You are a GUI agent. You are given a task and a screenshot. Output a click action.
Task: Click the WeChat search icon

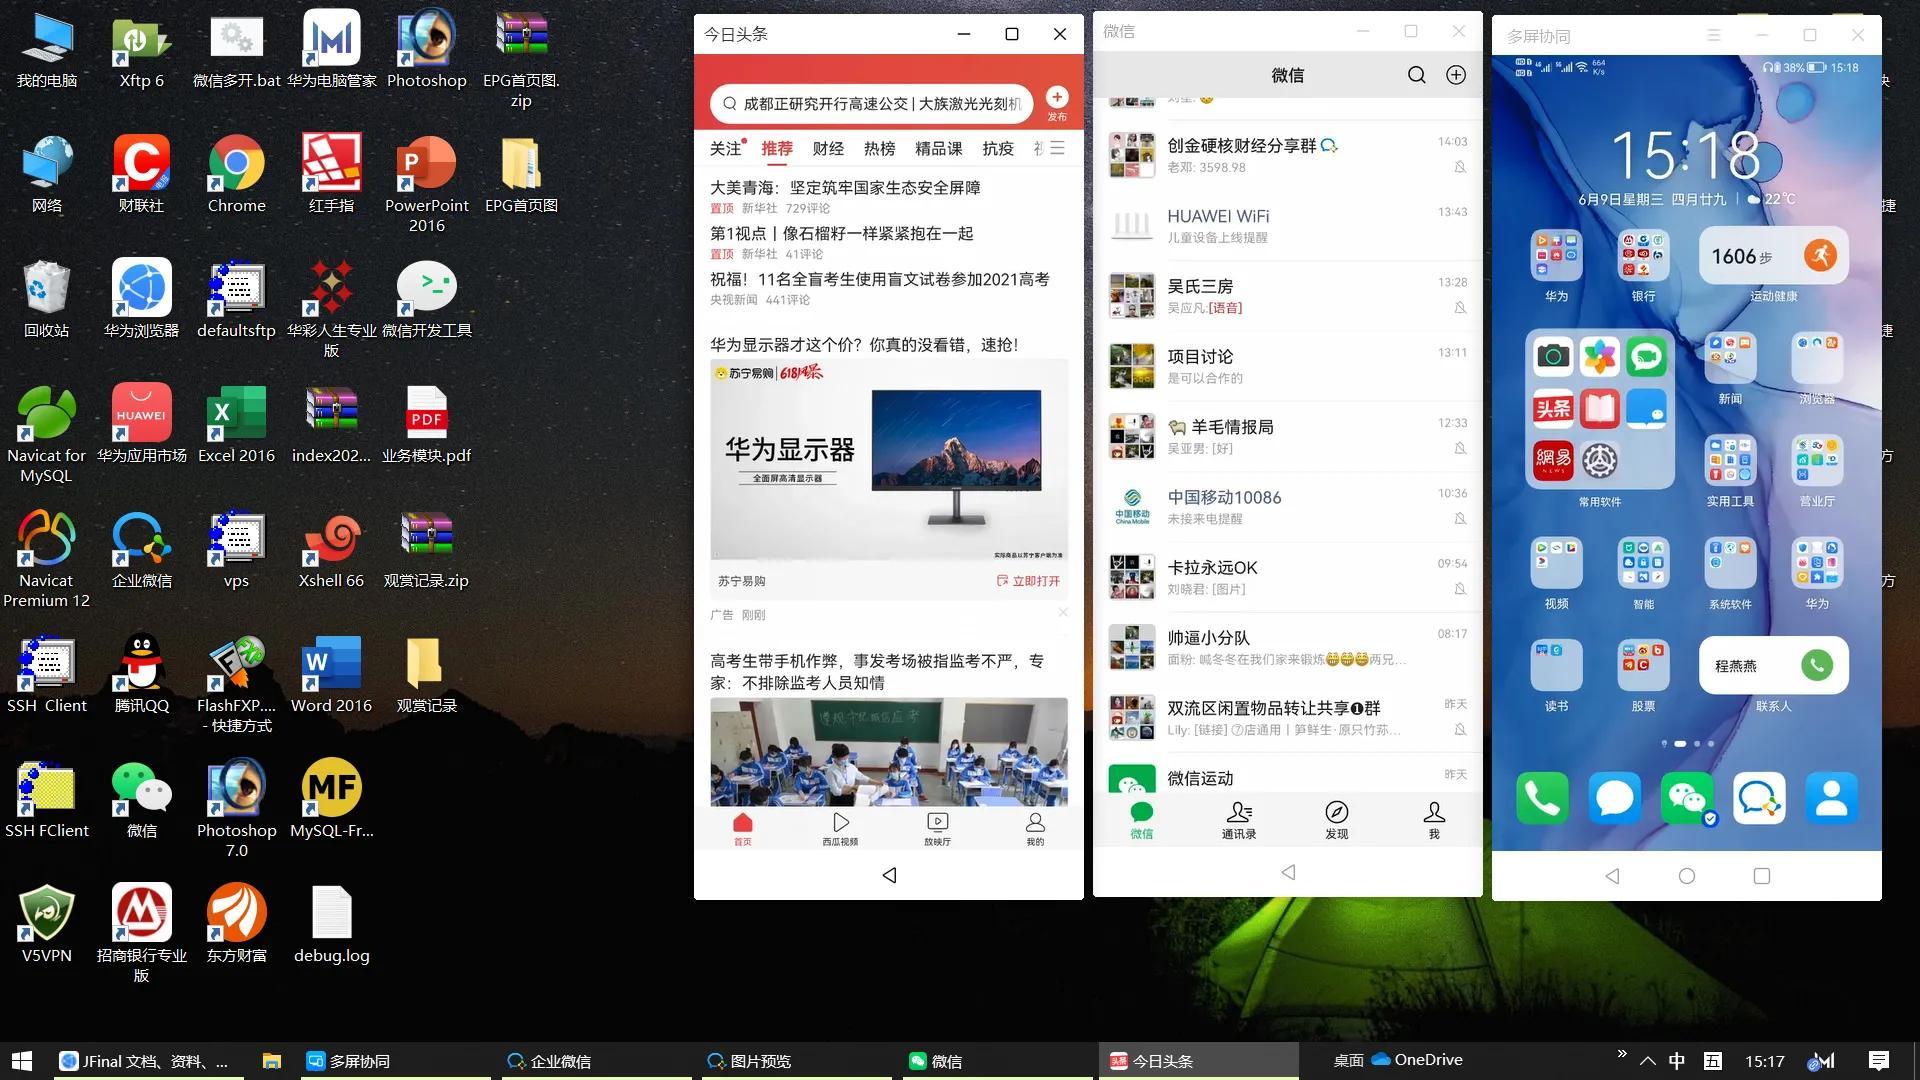pos(1415,75)
